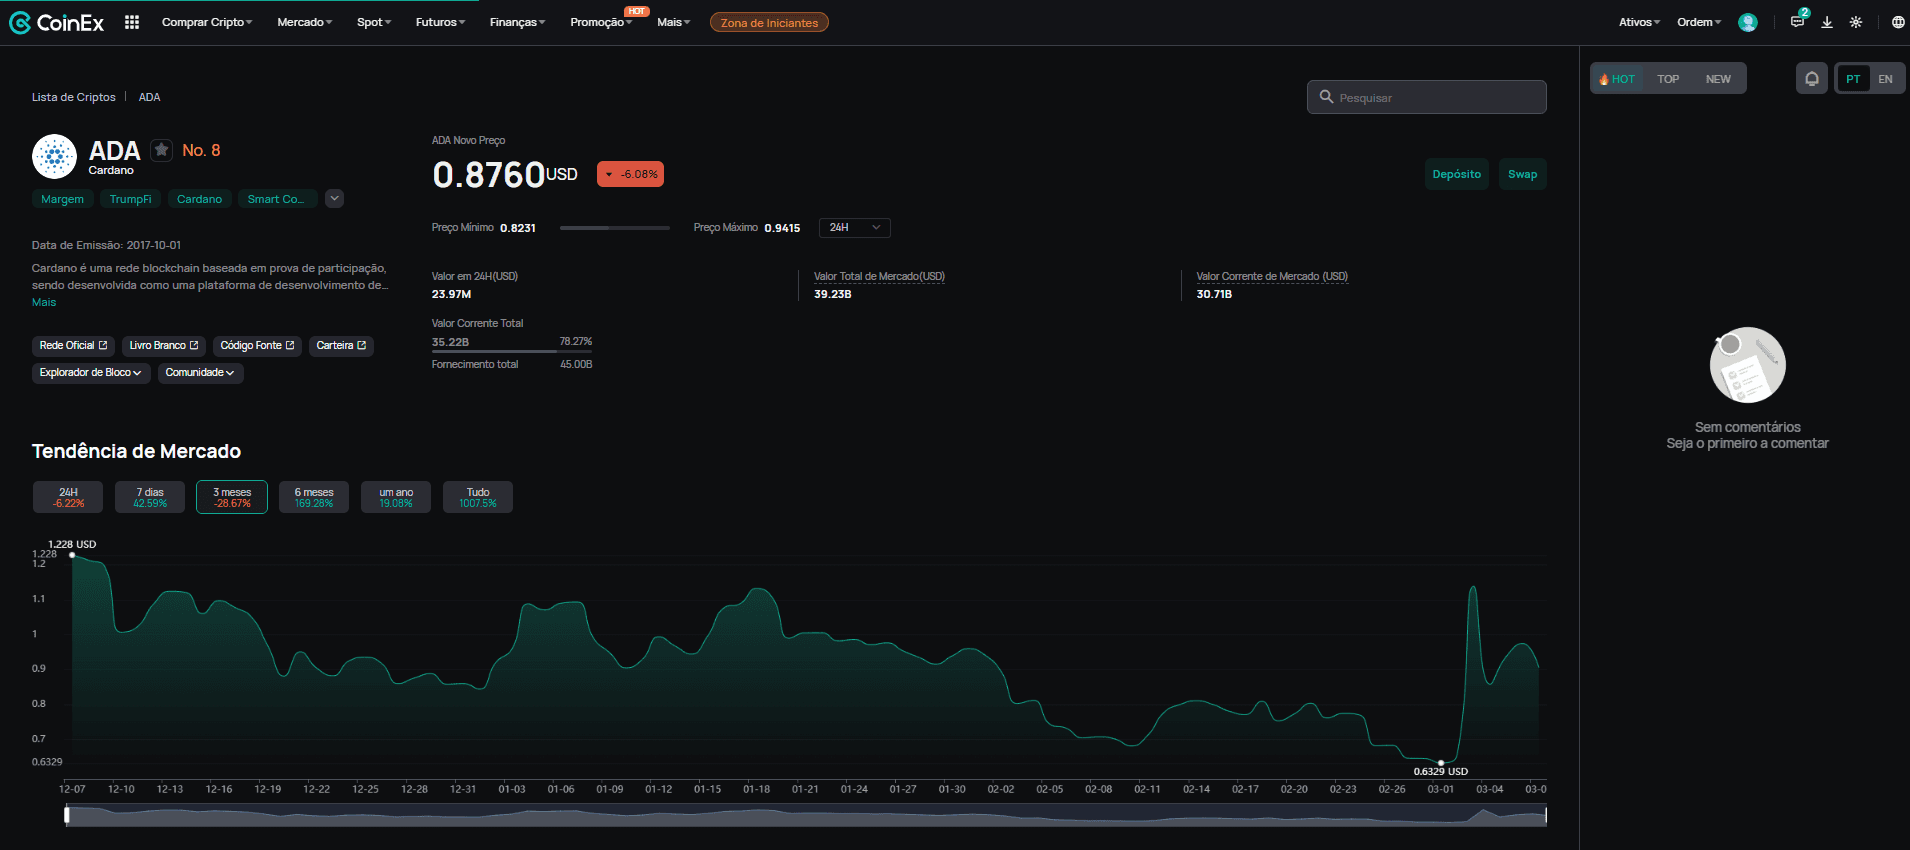Select PT comment language
This screenshot has width=1910, height=850.
[x=1853, y=79]
